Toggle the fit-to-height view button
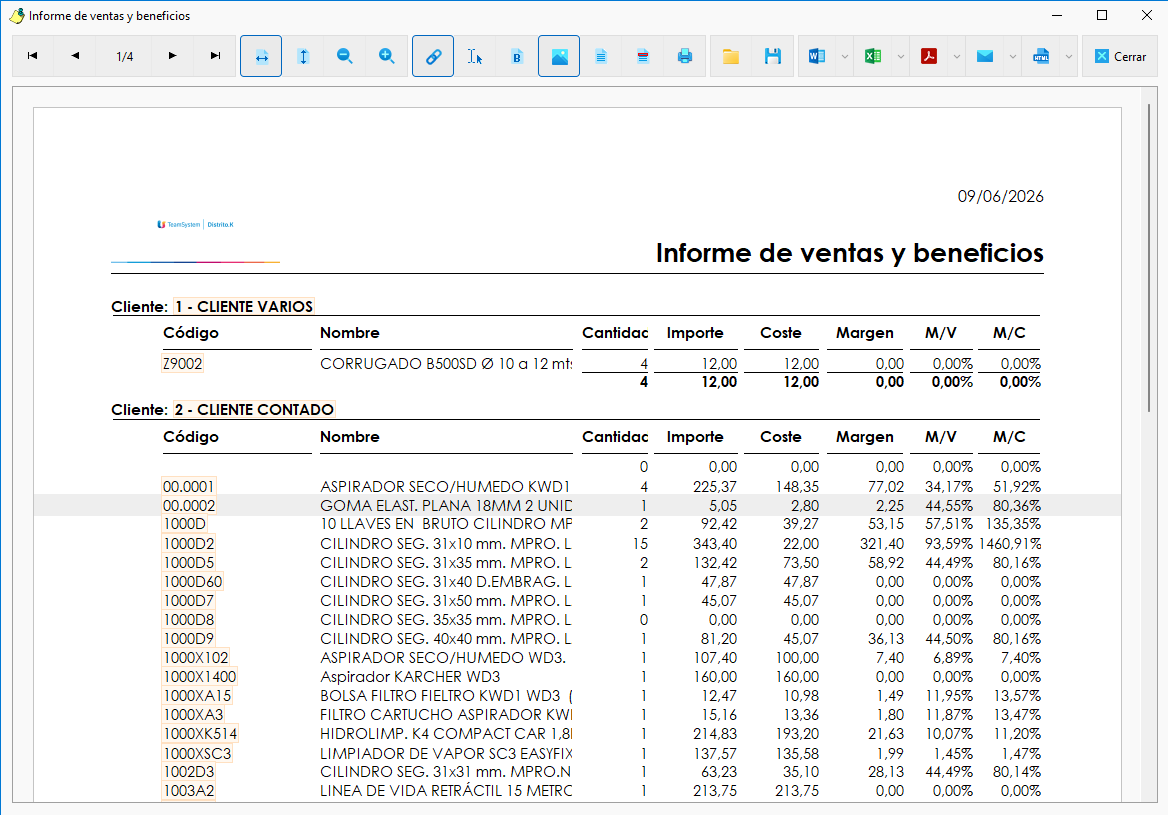 click(x=303, y=56)
